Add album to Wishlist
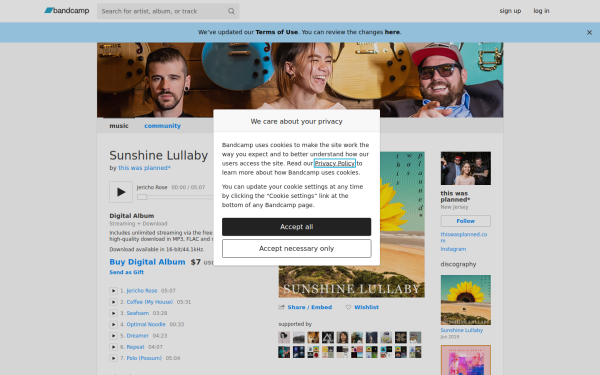This screenshot has height=375, width=600. (x=366, y=307)
